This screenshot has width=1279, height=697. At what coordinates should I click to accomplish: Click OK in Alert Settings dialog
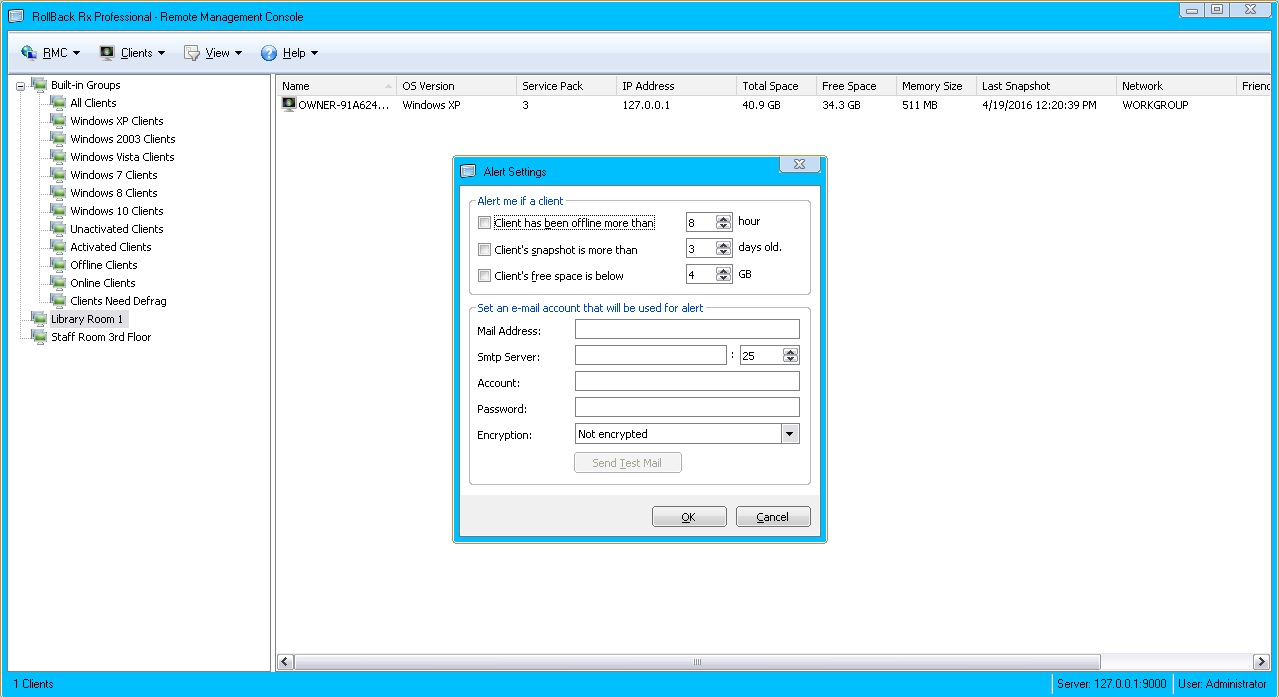(689, 517)
